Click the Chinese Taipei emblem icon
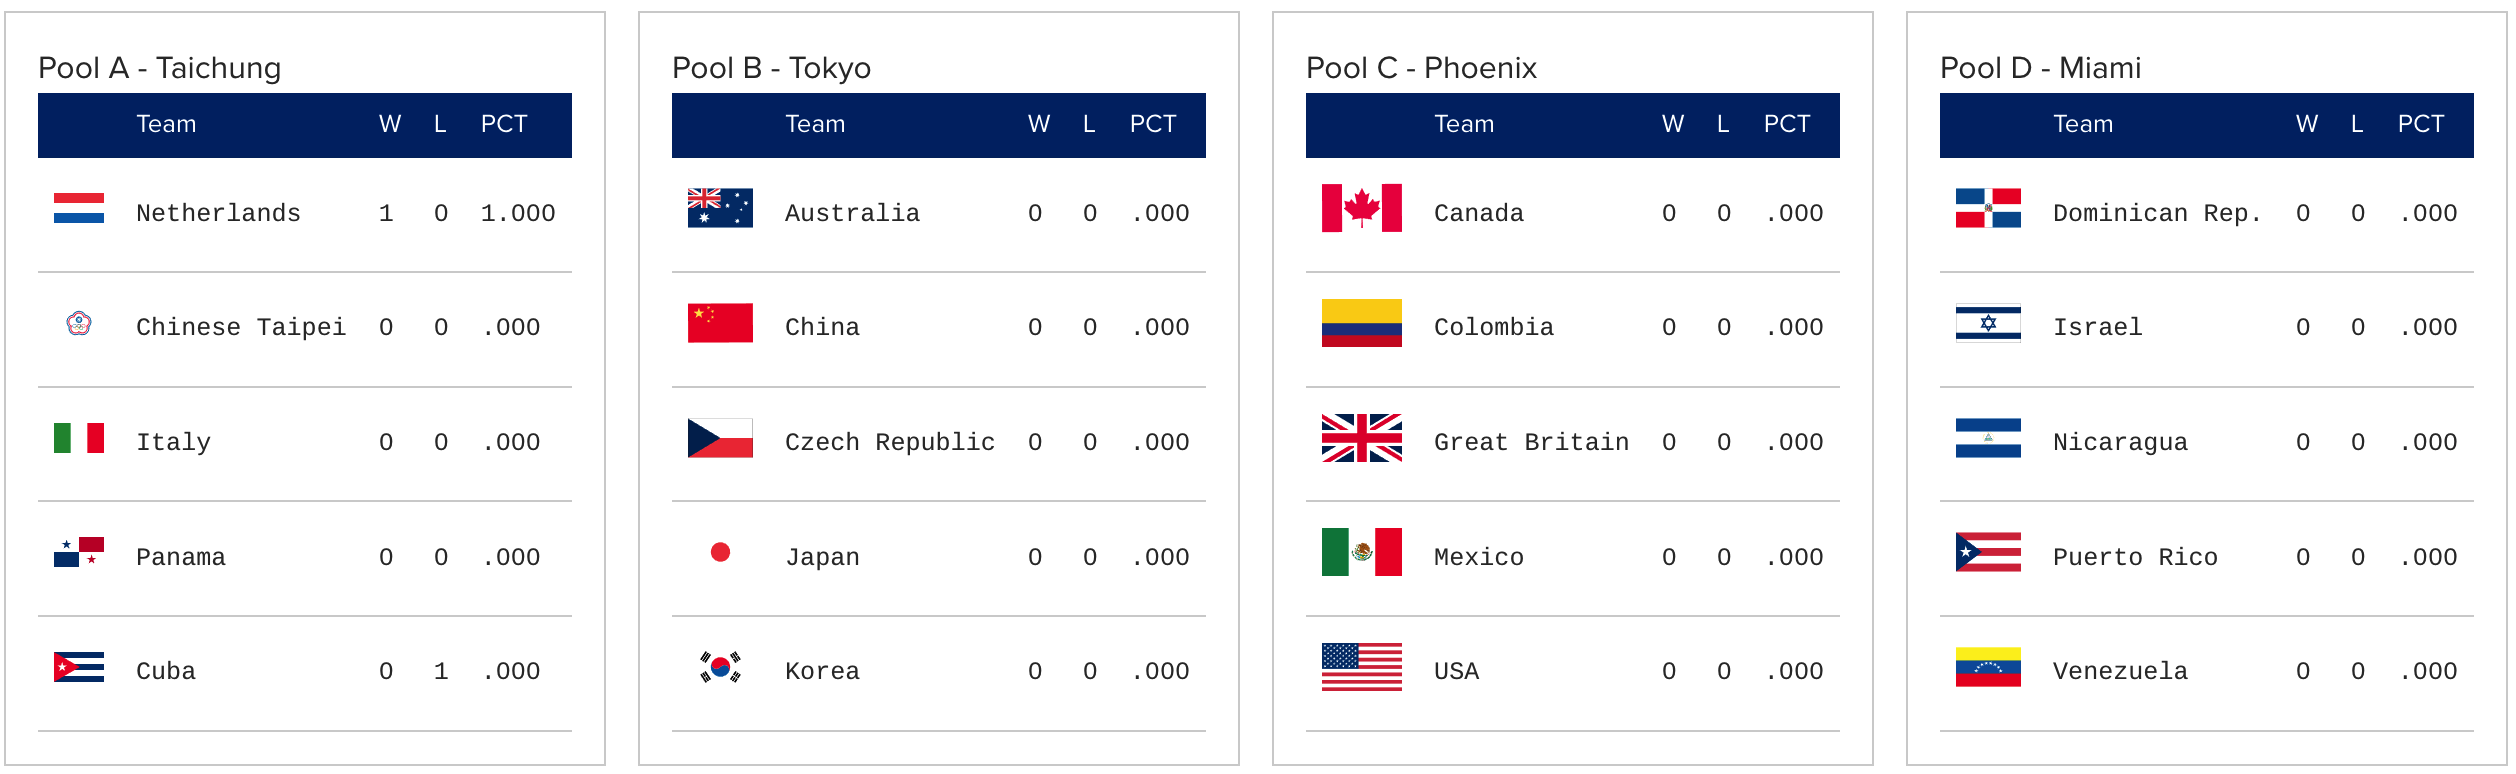2516x774 pixels. pos(79,323)
